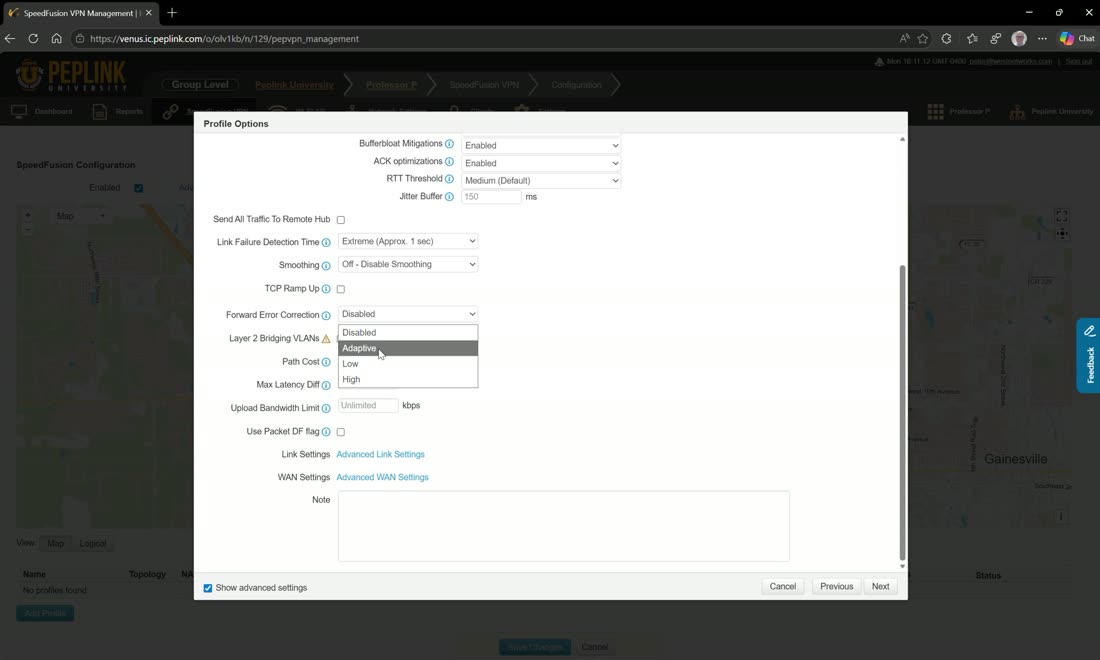Toggle Use Packet DF flag checkbox
The width and height of the screenshot is (1100, 660).
[341, 432]
